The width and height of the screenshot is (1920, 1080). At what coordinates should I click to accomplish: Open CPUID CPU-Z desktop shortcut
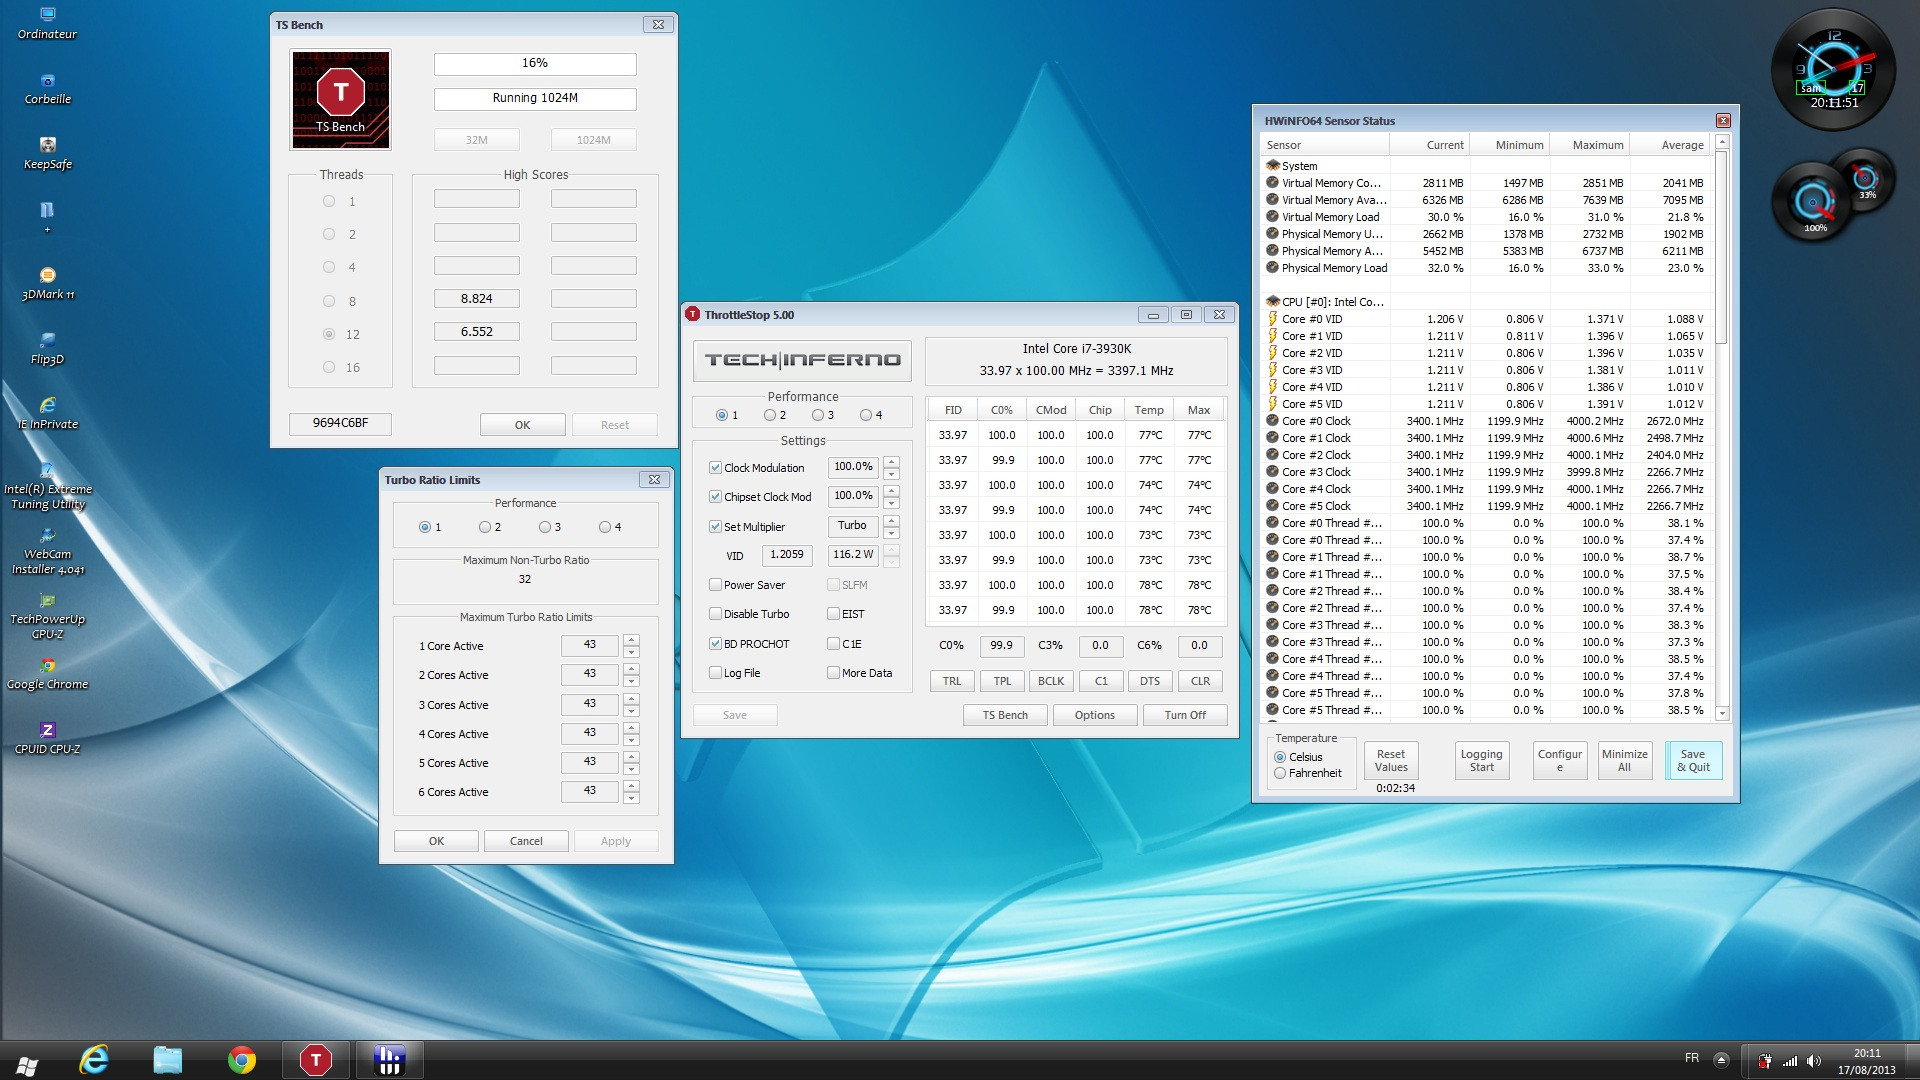[x=47, y=738]
